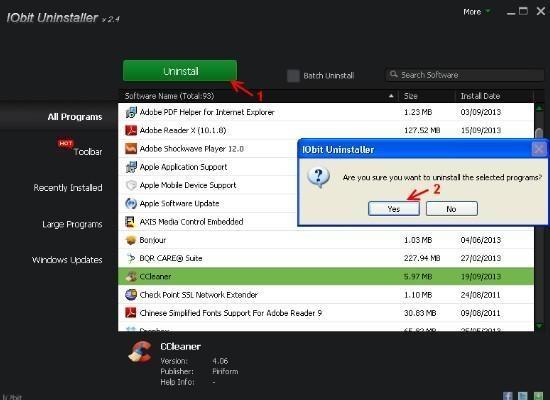Click the Apple Mobile Device Support icon
The width and height of the screenshot is (550, 400).
click(131, 185)
